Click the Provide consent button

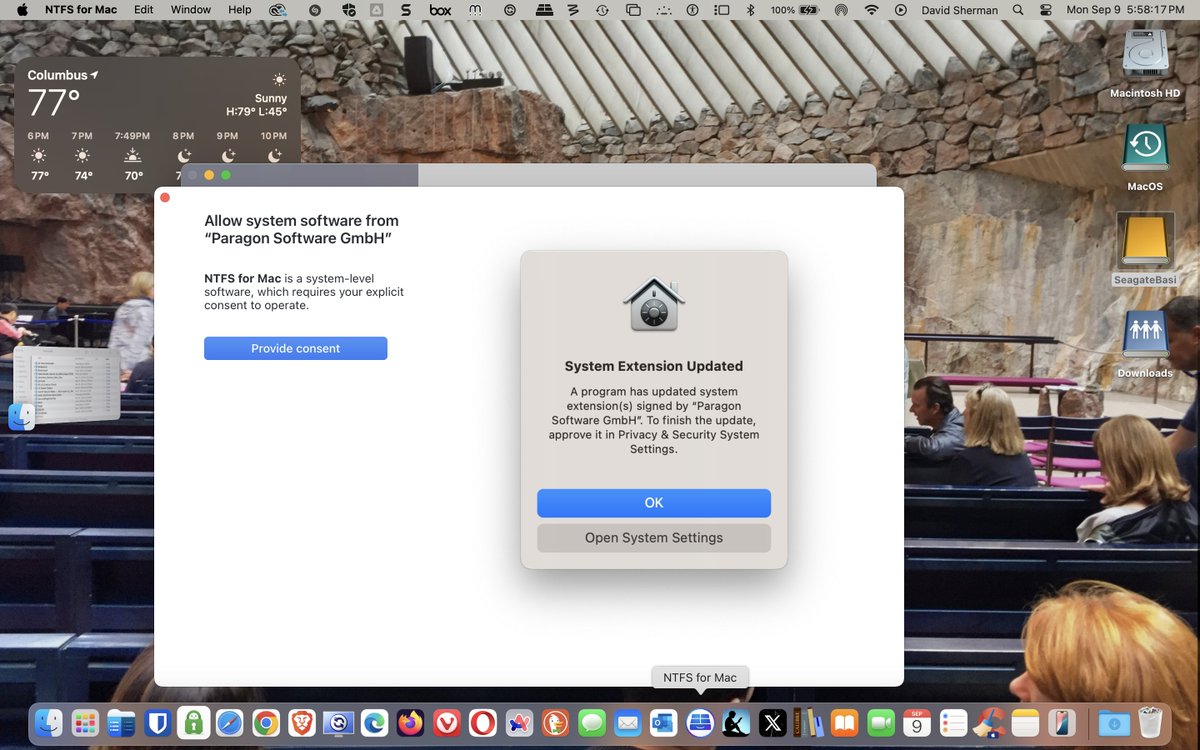point(295,348)
